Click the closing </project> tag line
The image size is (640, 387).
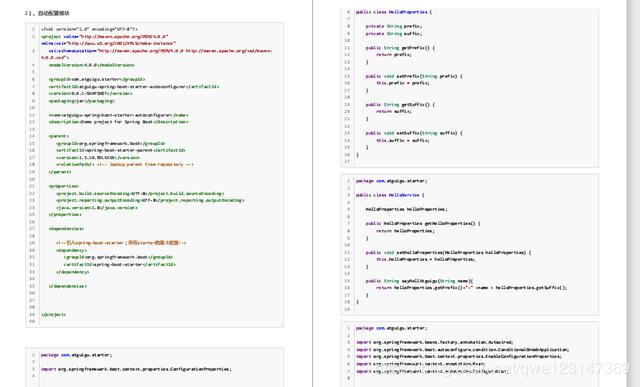point(53,315)
